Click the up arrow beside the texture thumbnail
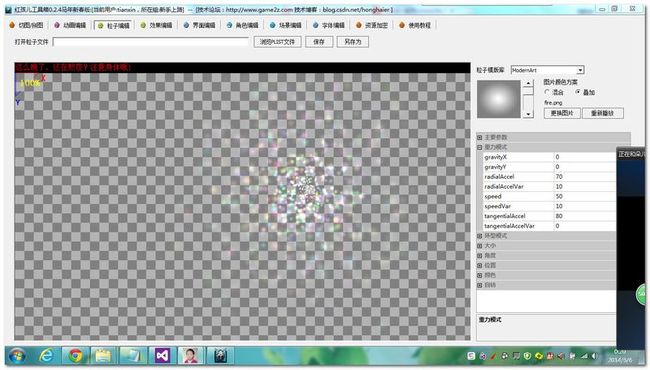Screen dimensions: 650x370 pos(528,83)
